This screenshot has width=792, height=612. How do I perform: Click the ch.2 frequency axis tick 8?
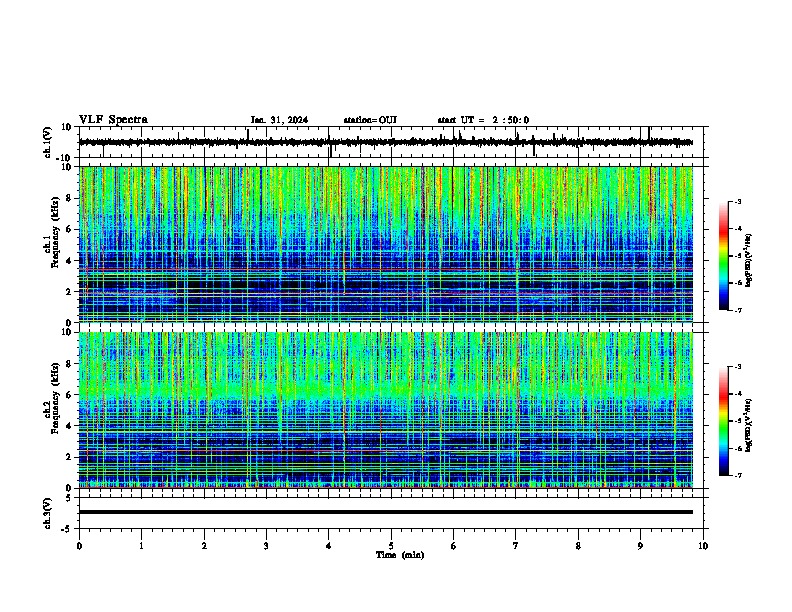coord(70,364)
